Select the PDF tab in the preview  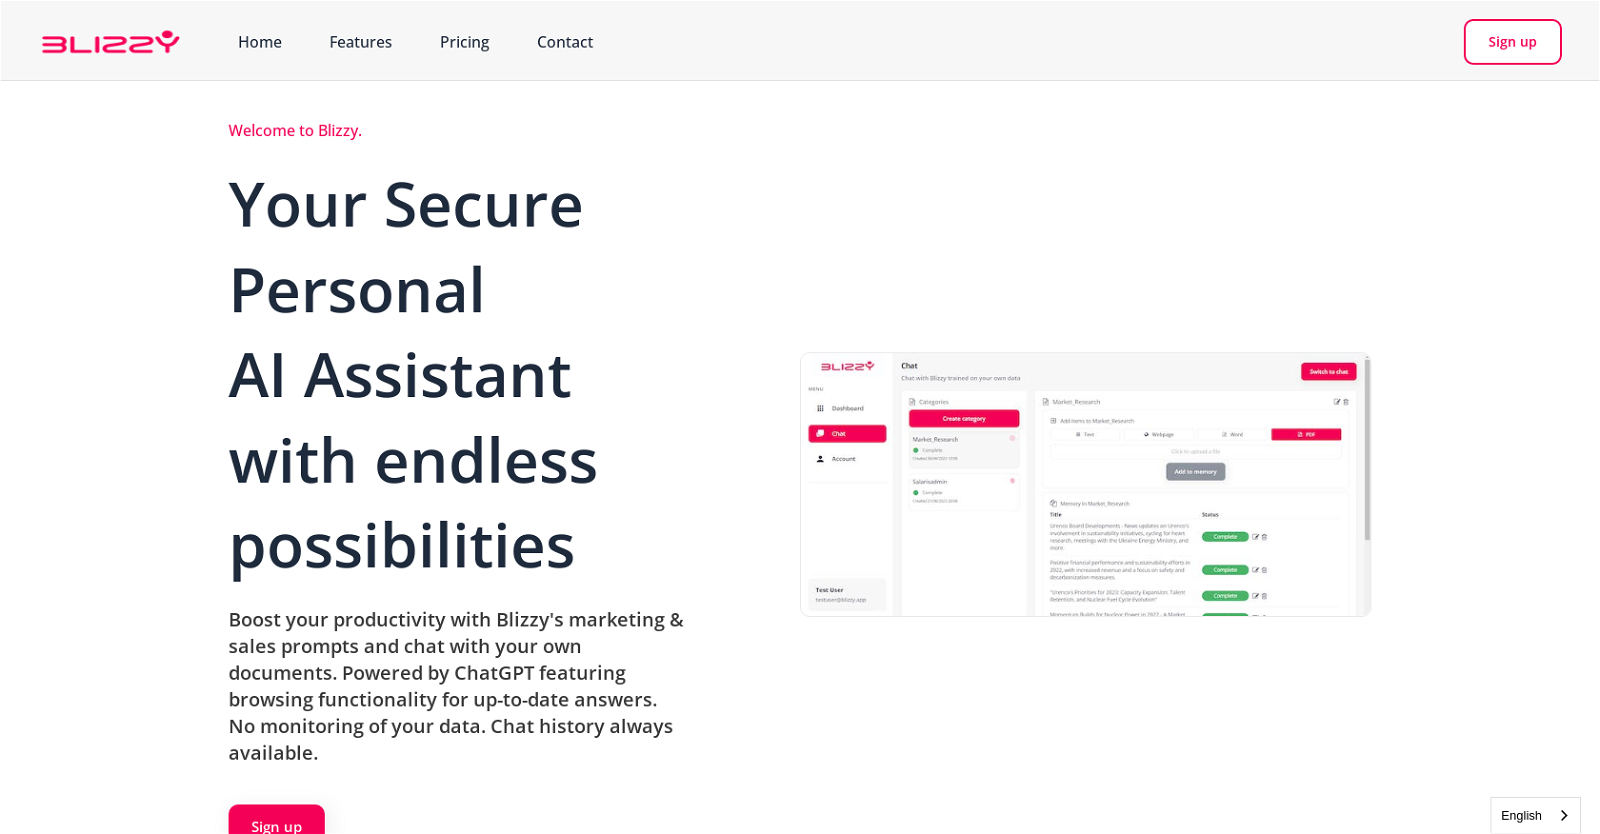coord(1306,435)
